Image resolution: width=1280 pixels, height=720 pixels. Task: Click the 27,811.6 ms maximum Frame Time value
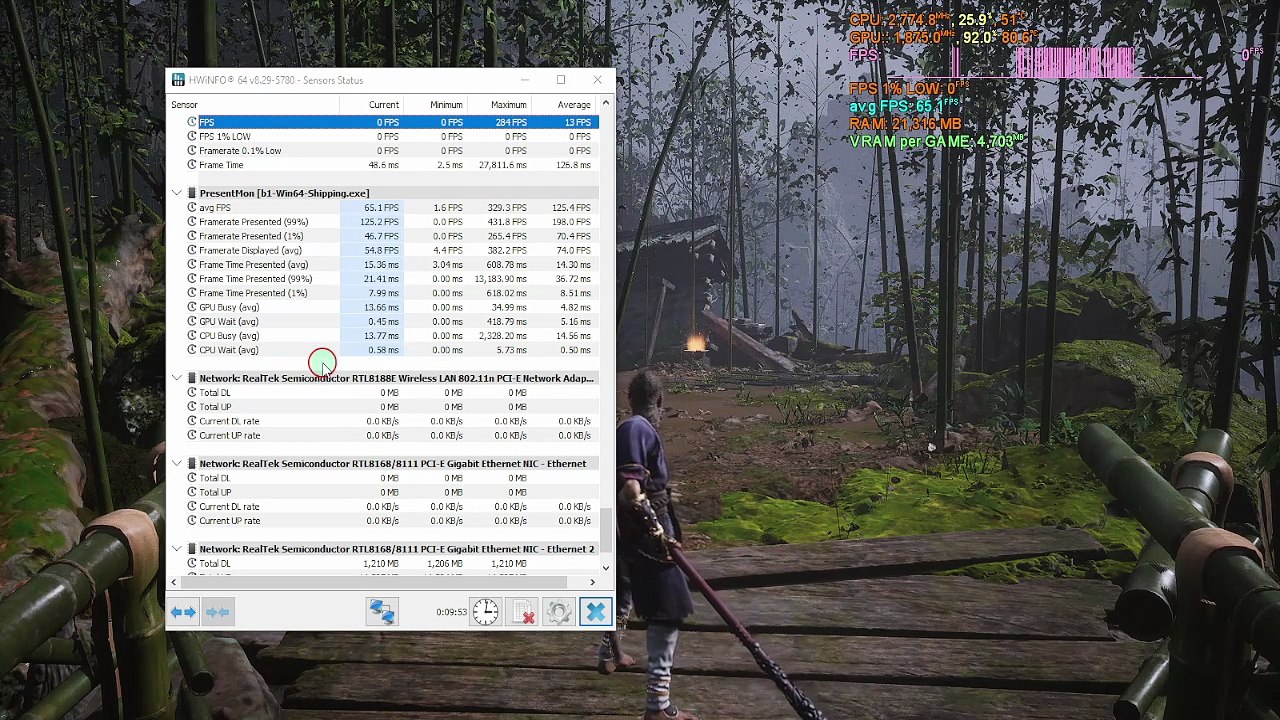coord(502,165)
